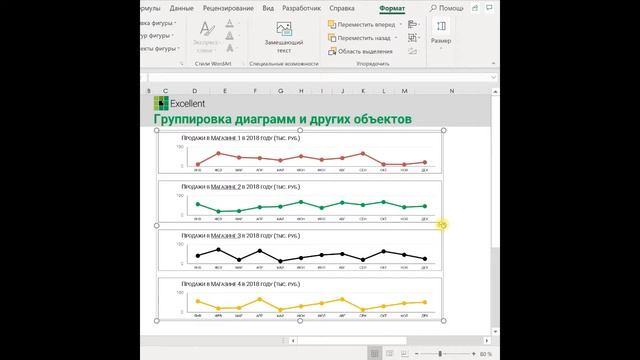
Task: Switch to Page Break Preview view
Action: tap(404, 353)
